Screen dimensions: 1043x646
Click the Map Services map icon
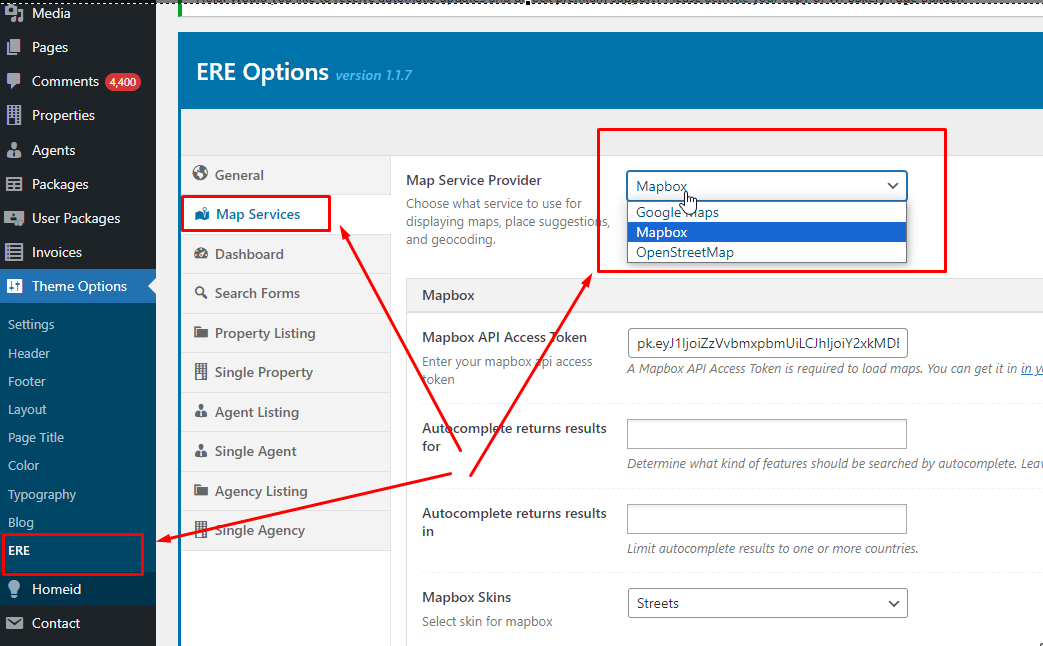coord(202,214)
